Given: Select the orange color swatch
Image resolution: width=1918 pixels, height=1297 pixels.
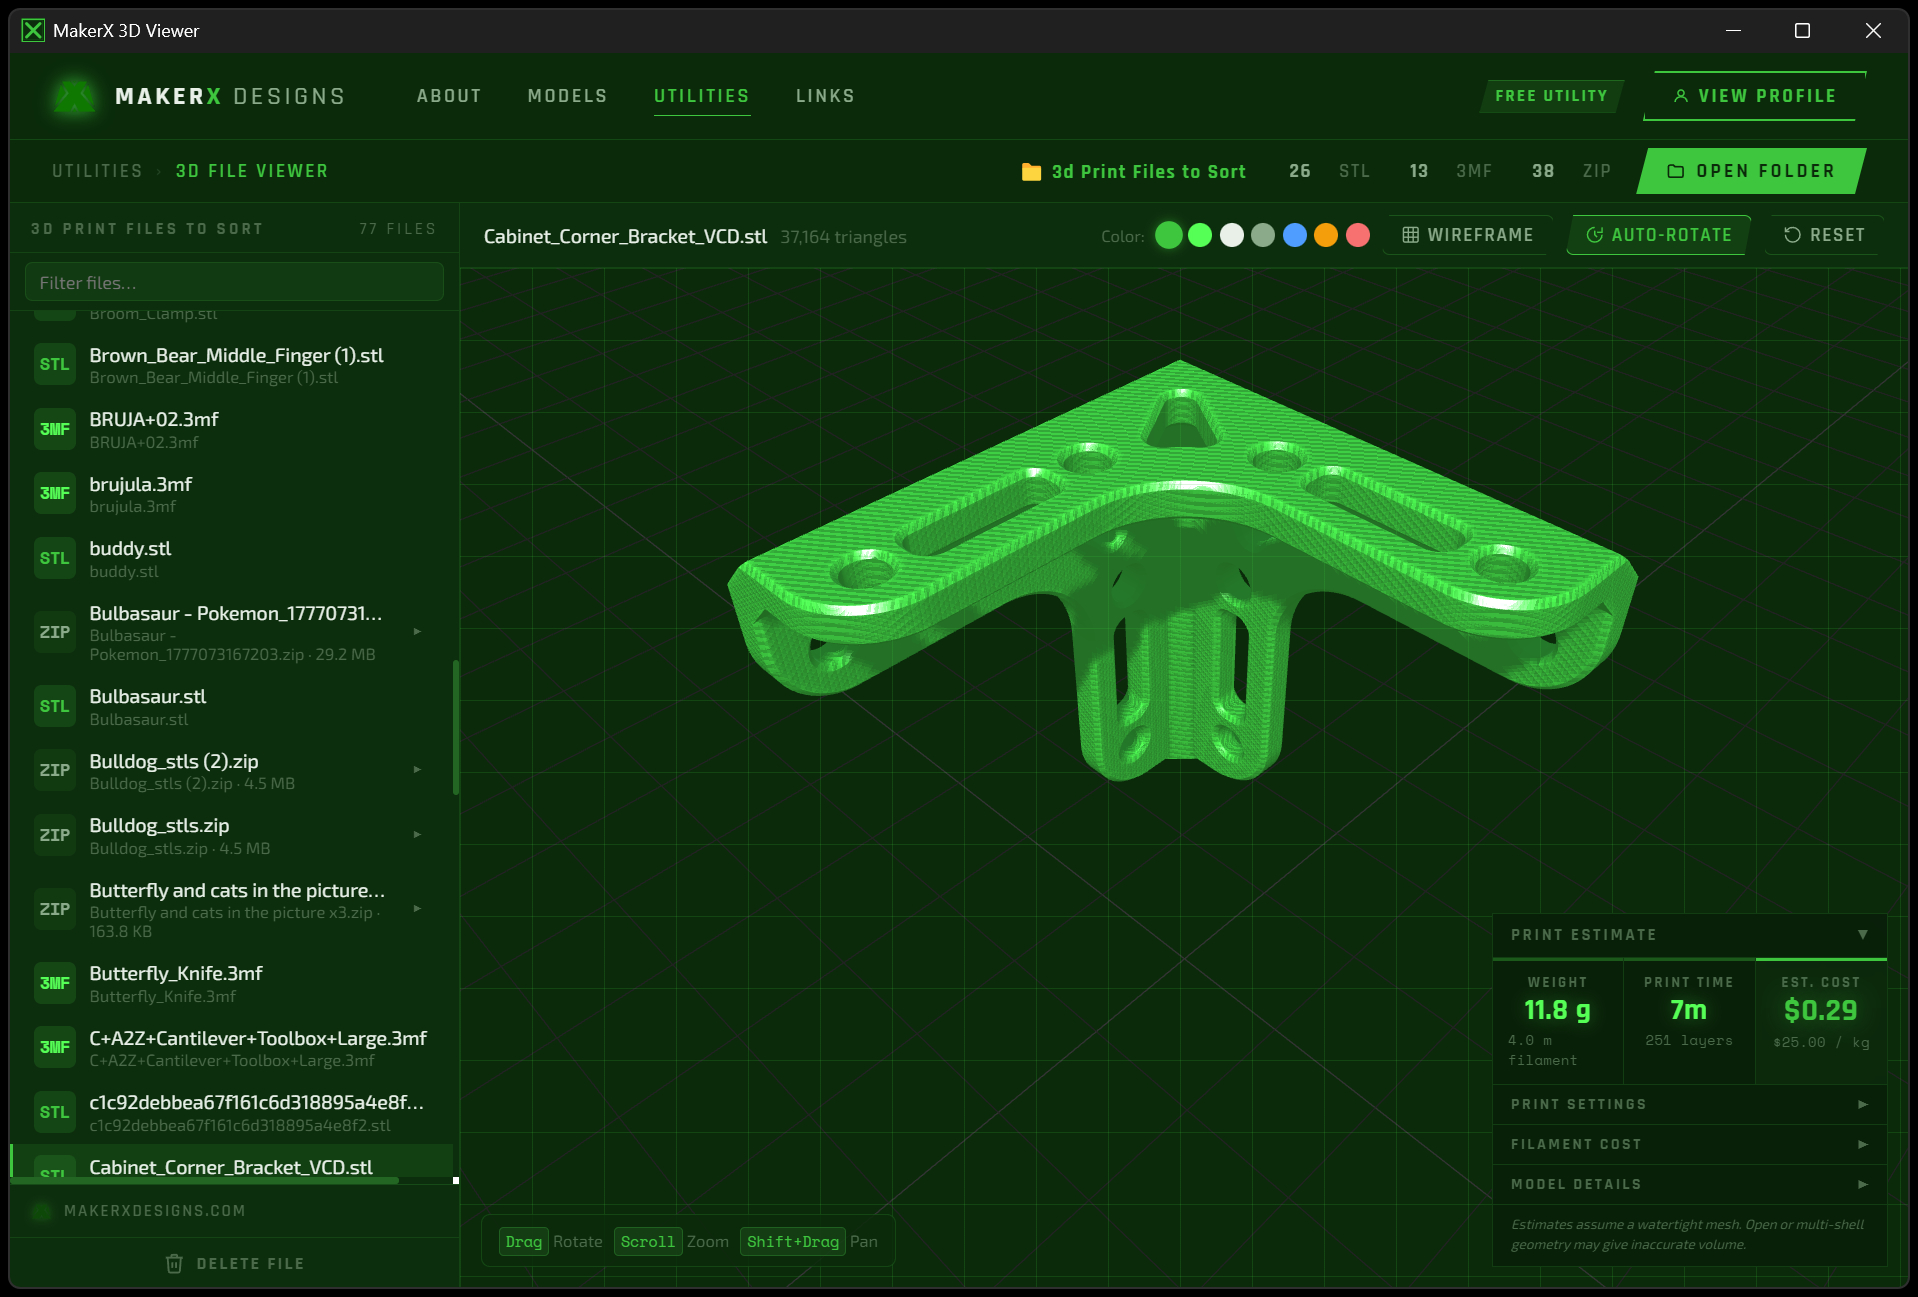Looking at the screenshot, I should click(x=1326, y=235).
